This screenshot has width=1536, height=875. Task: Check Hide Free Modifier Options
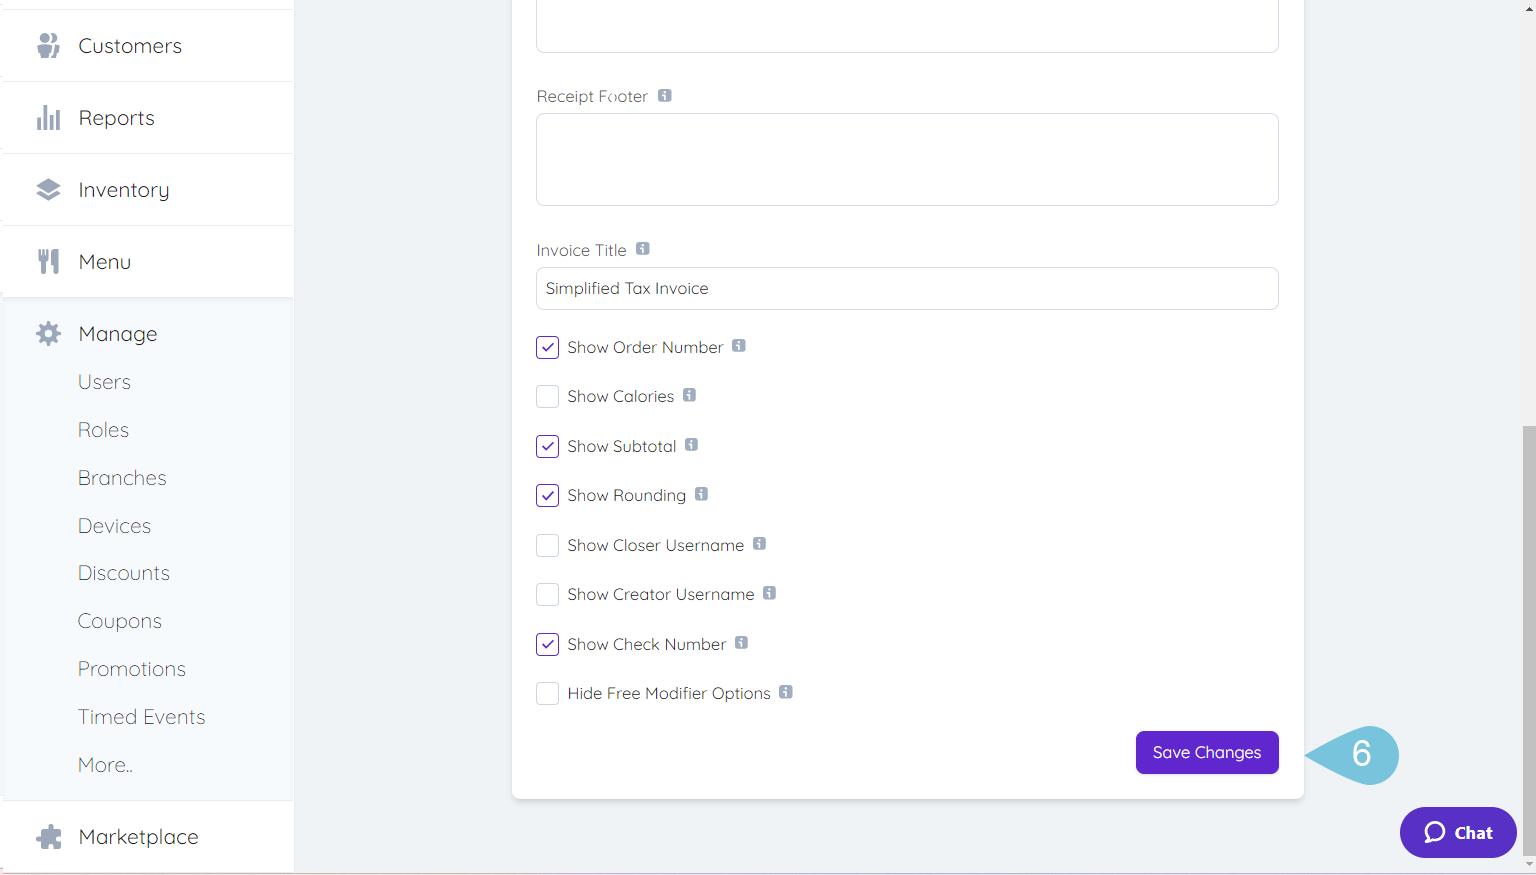click(x=547, y=693)
